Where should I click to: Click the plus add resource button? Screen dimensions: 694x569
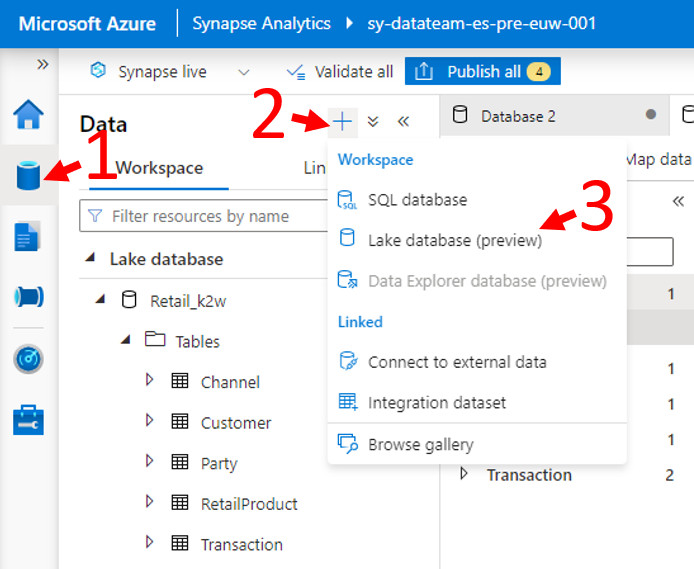point(342,121)
